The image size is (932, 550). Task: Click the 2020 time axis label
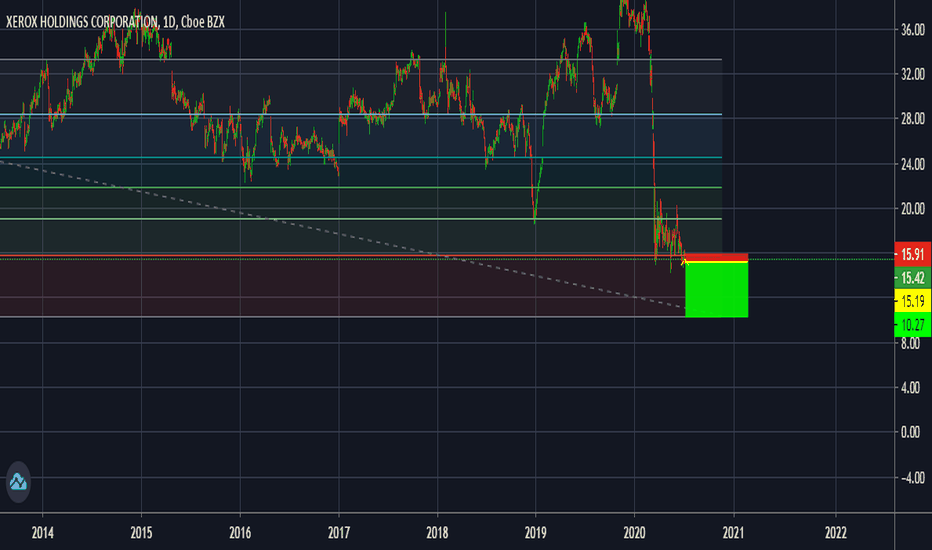coord(634,533)
